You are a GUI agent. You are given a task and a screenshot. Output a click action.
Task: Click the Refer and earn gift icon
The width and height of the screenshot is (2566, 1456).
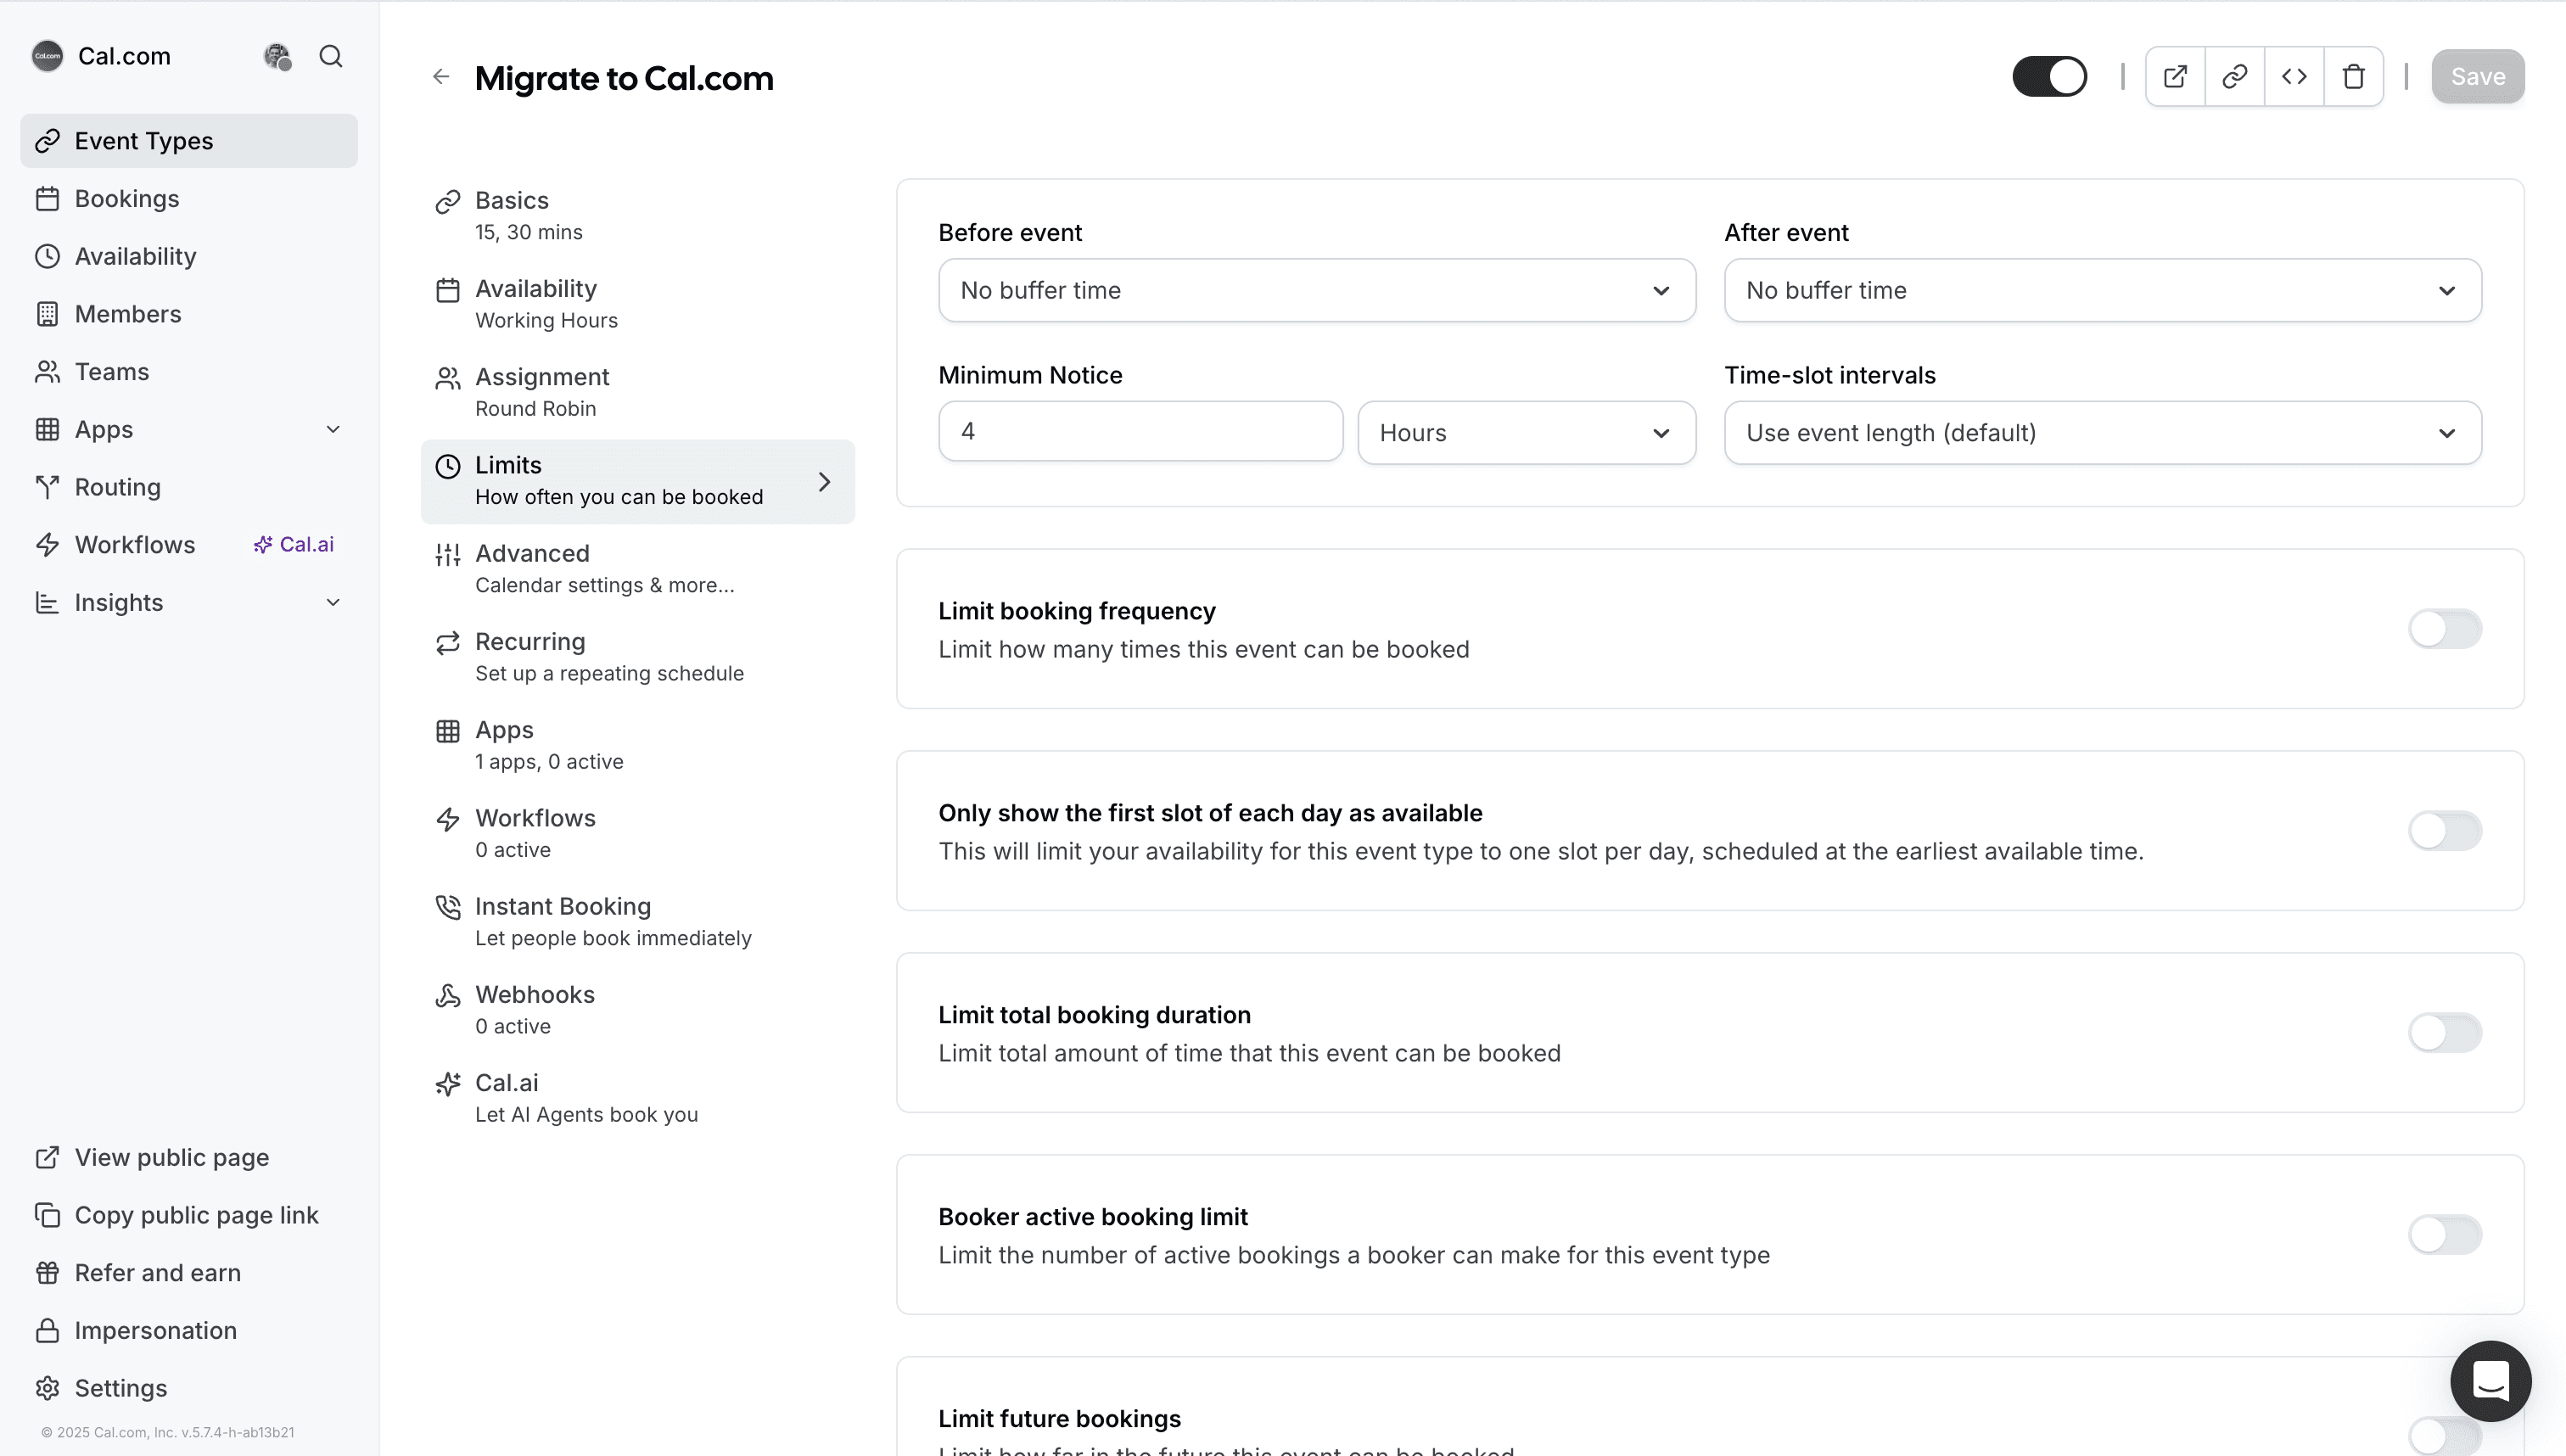click(x=47, y=1273)
